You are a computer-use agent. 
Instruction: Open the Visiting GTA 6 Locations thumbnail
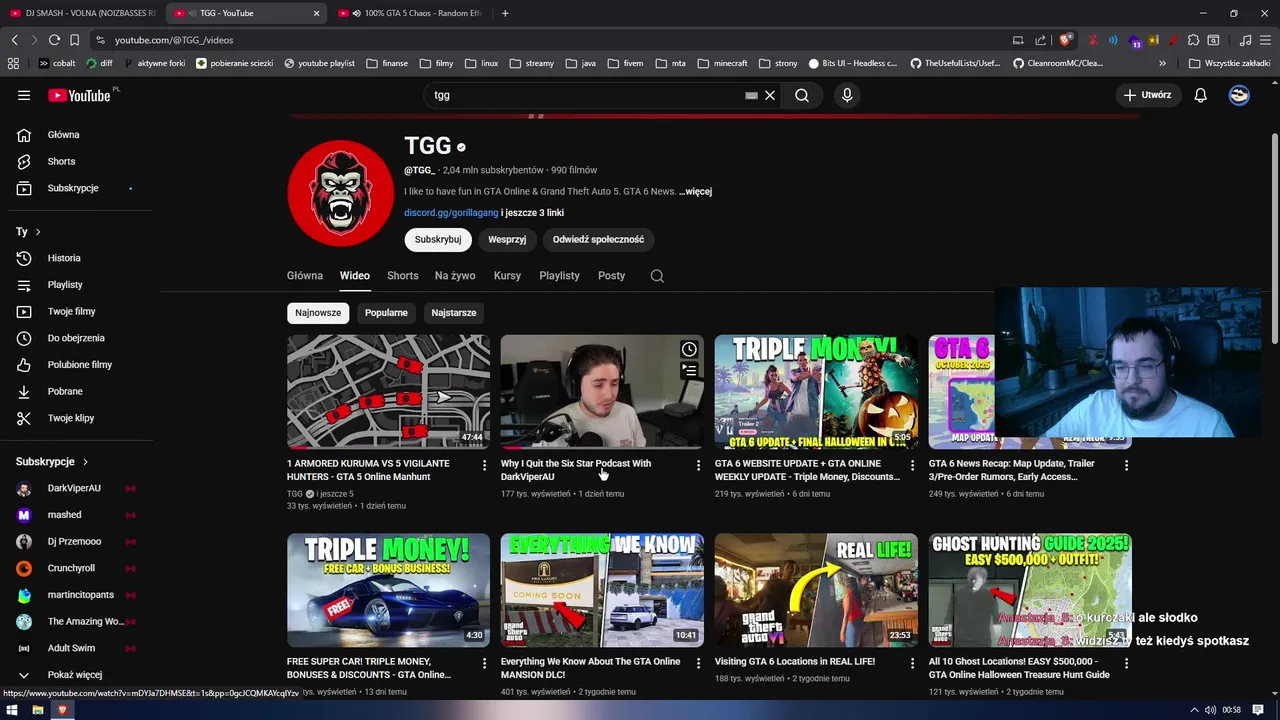click(816, 590)
